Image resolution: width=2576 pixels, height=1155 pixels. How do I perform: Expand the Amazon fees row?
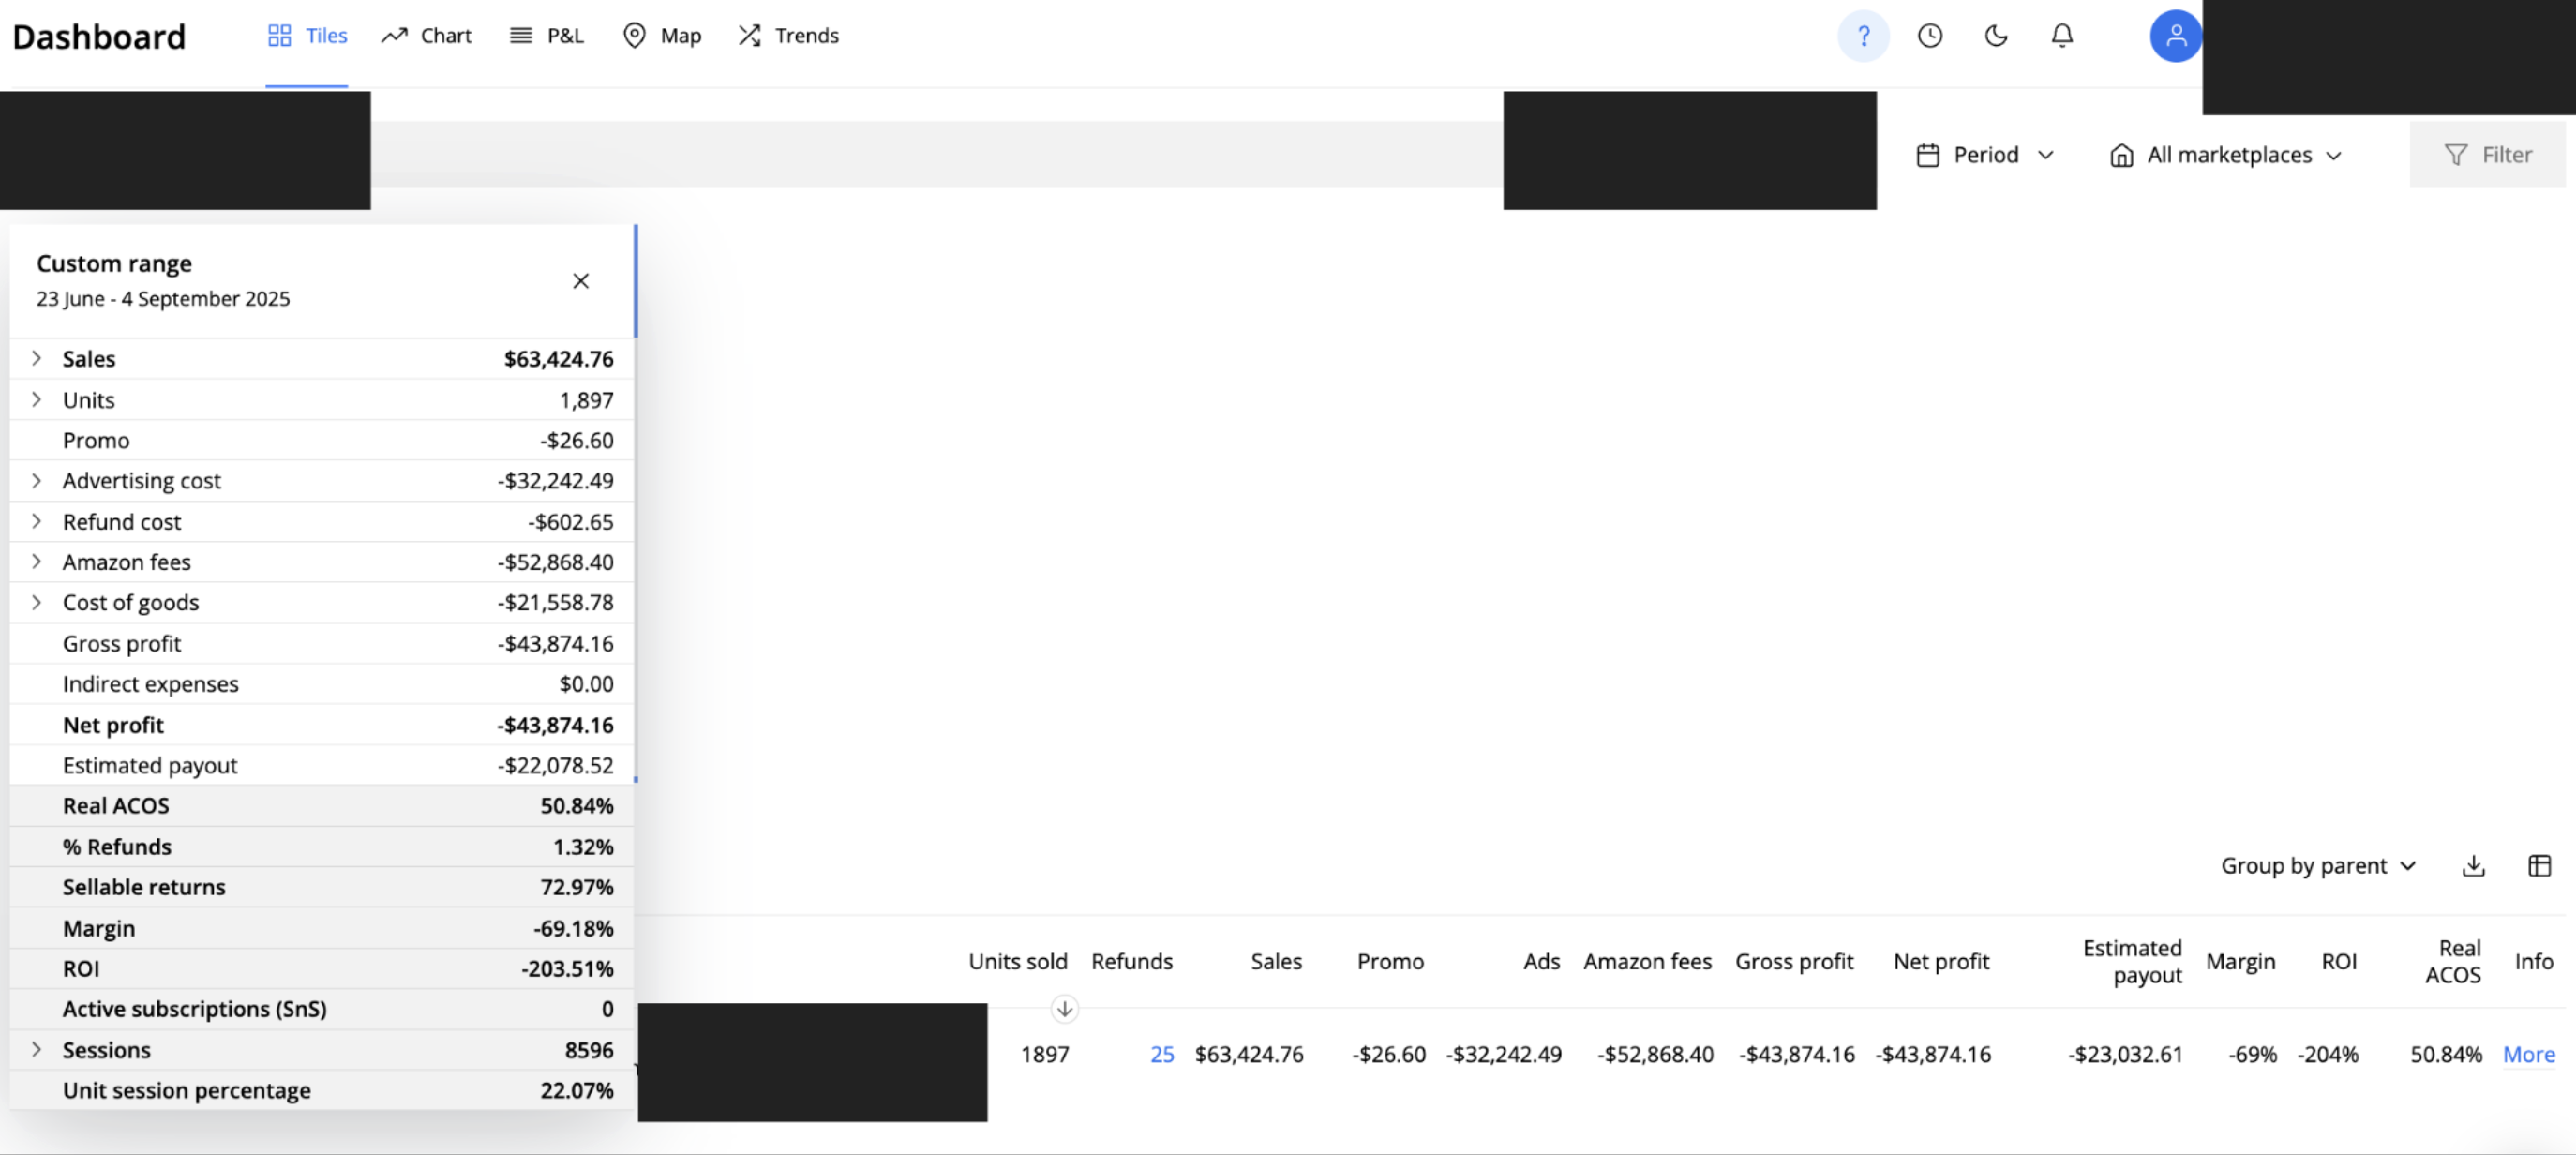[37, 562]
